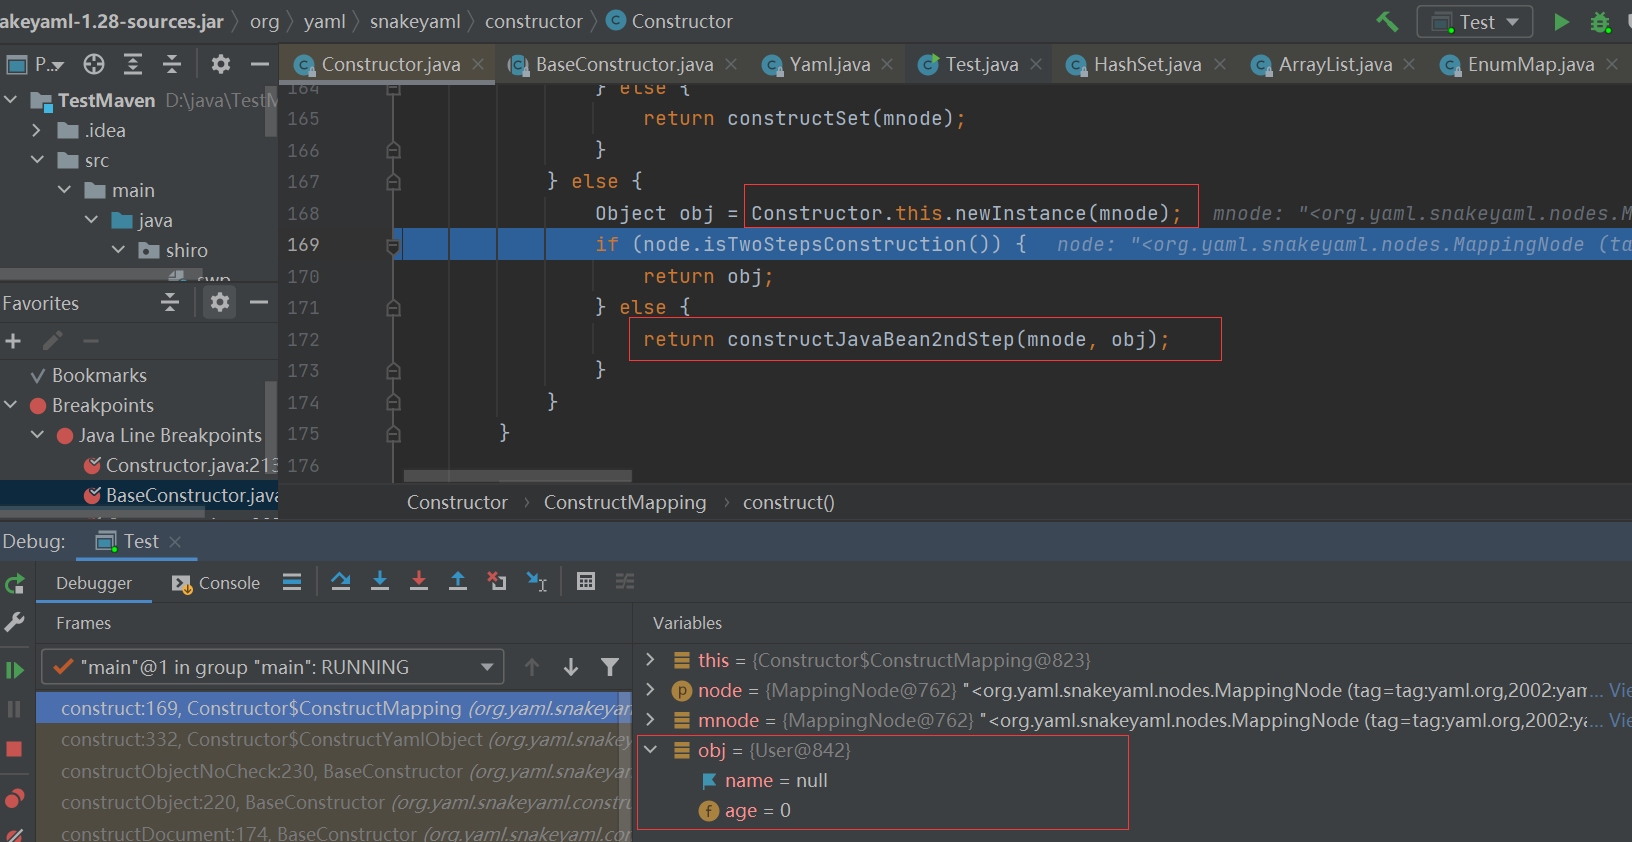
Task: Expand the .idea folder
Action: click(37, 130)
